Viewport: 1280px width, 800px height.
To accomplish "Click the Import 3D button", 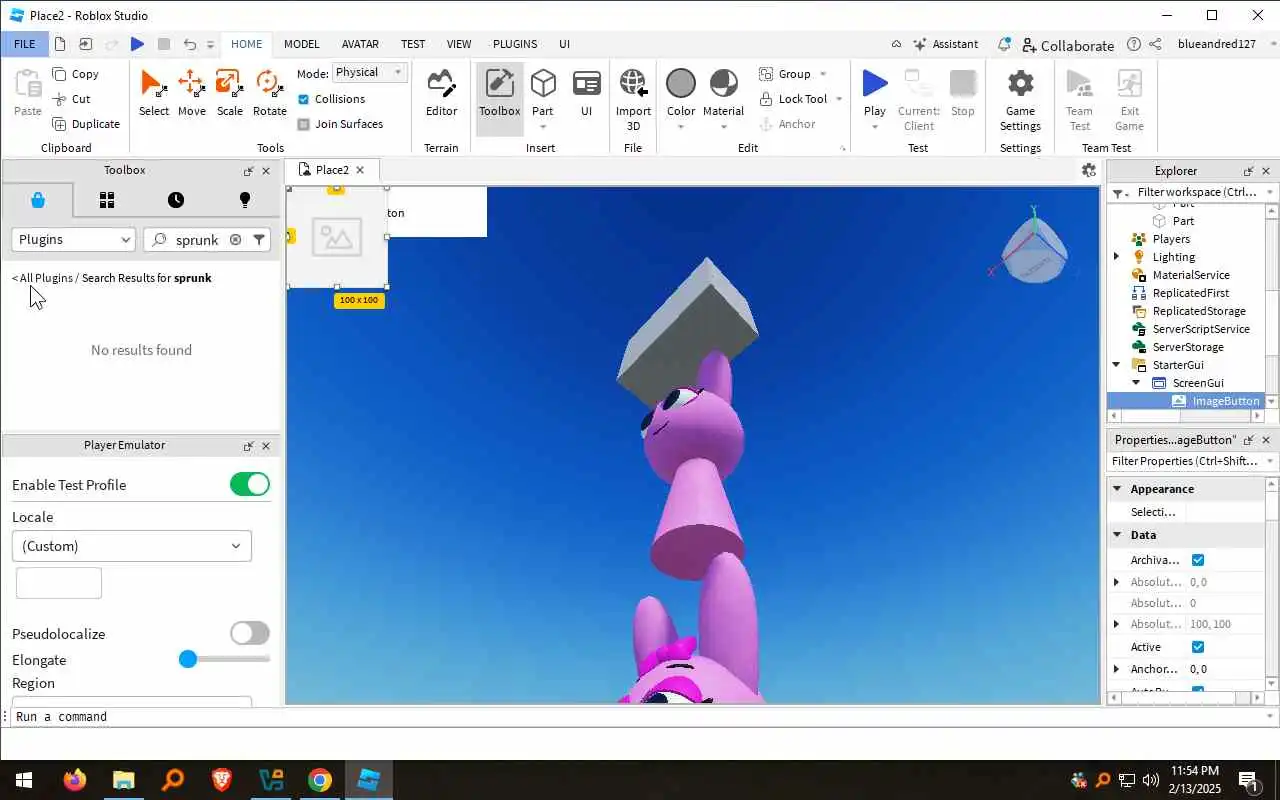I will coord(633,99).
